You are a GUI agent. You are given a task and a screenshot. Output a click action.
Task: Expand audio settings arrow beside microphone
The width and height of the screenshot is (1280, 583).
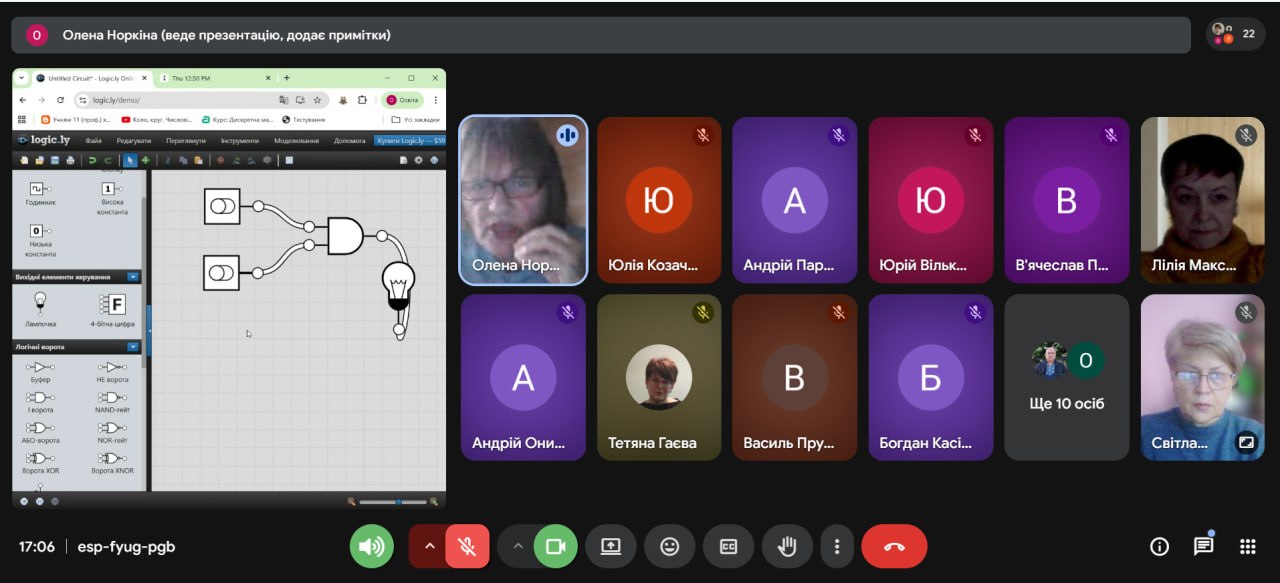pyautogui.click(x=429, y=546)
